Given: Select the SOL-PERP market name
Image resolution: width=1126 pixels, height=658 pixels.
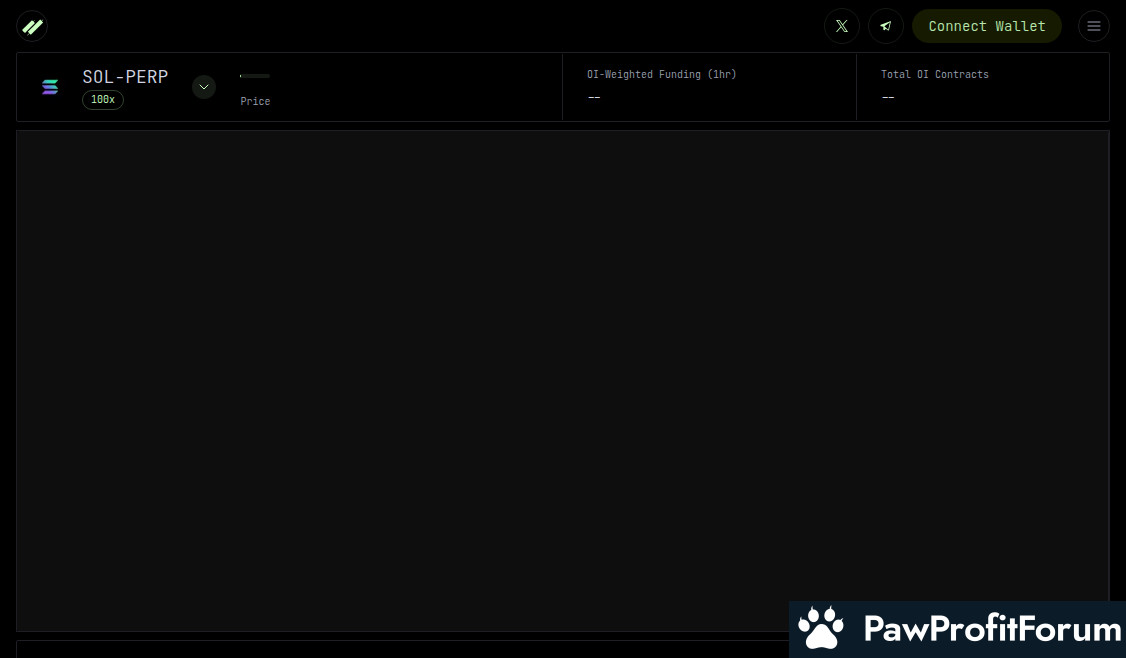Looking at the screenshot, I should (125, 77).
